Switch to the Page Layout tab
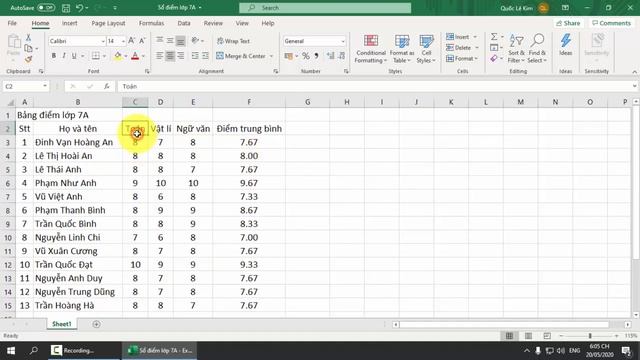The image size is (640, 360). [108, 23]
